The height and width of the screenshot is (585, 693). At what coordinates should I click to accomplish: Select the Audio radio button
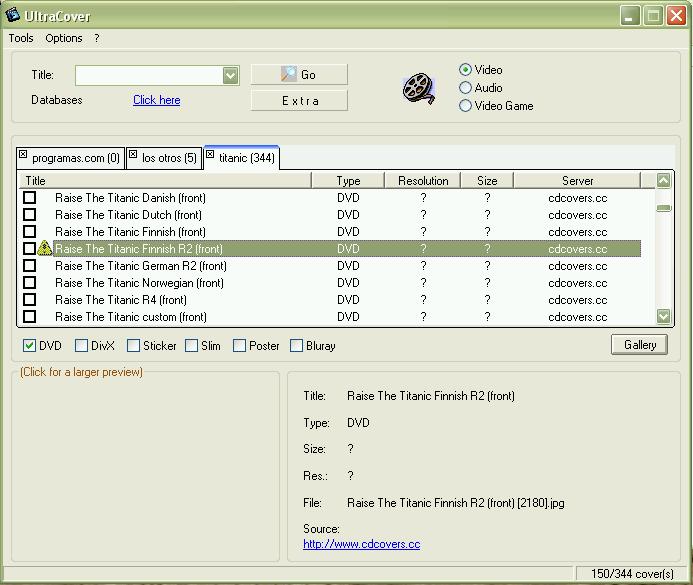[465, 87]
